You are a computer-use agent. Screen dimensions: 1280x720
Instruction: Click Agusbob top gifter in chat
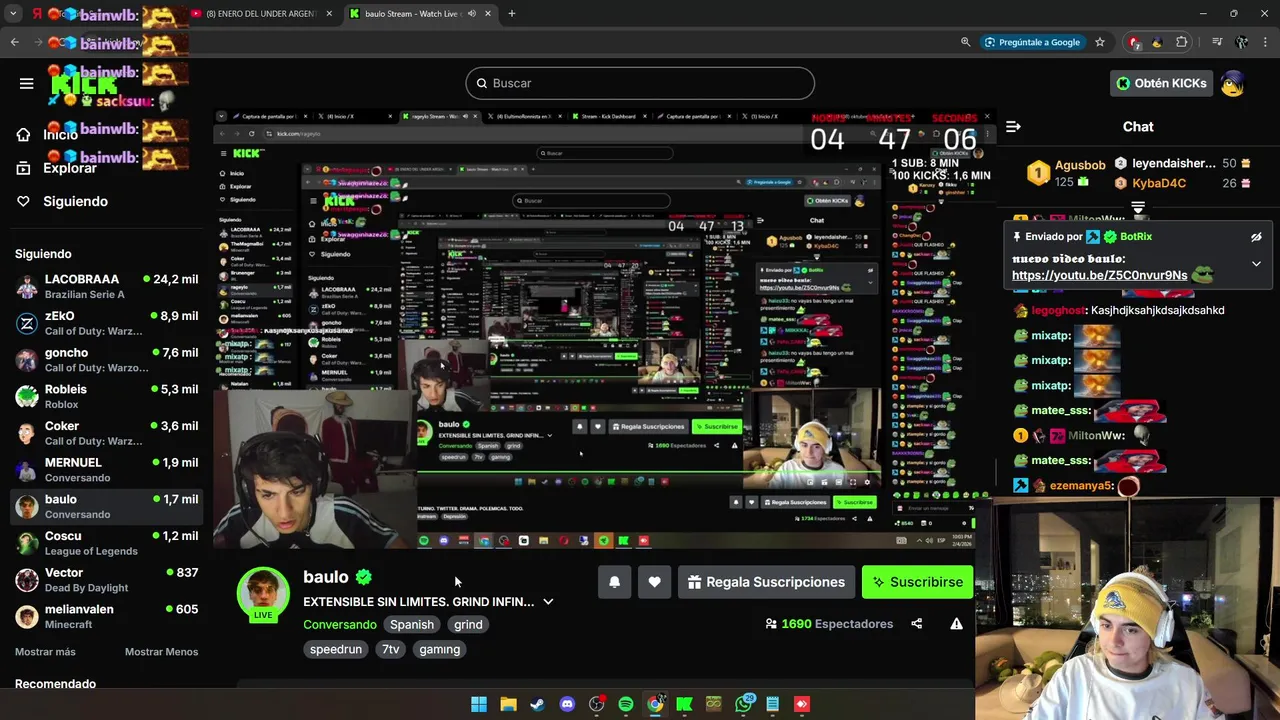pyautogui.click(x=1068, y=172)
